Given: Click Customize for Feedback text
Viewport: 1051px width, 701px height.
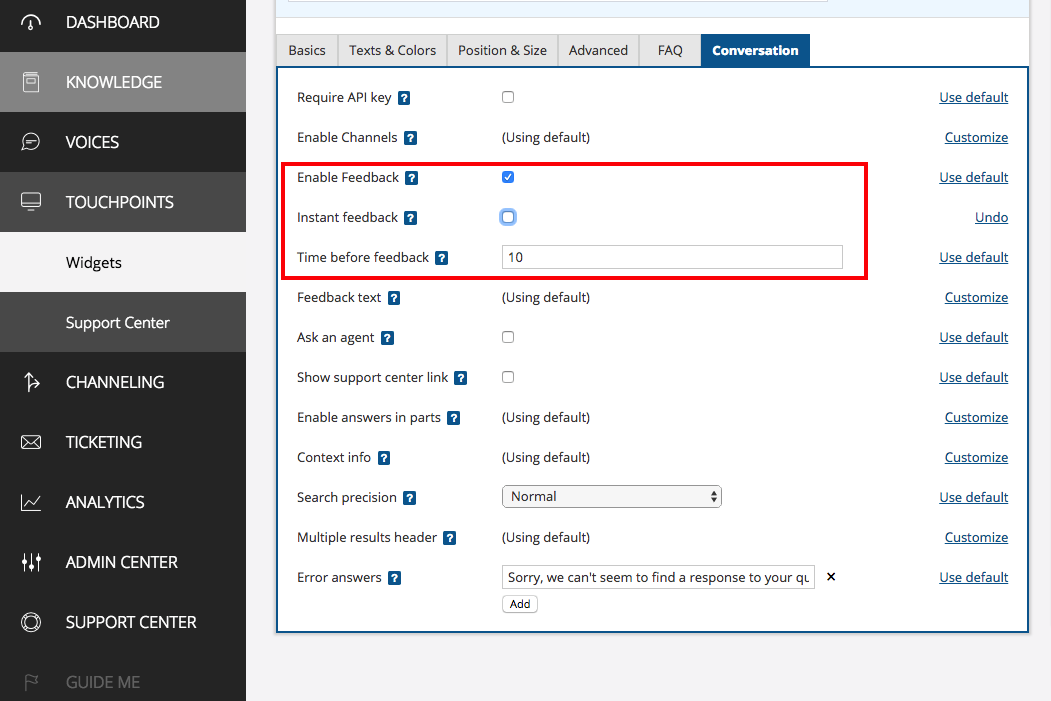Looking at the screenshot, I should [976, 297].
